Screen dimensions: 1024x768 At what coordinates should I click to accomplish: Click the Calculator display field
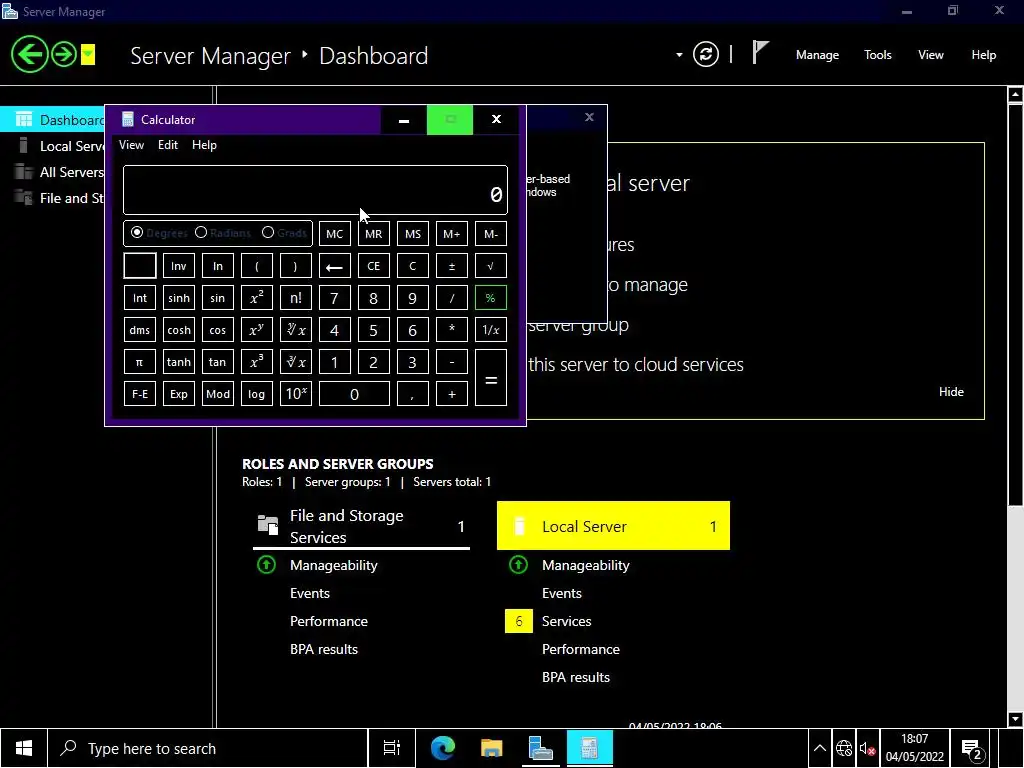coord(315,190)
